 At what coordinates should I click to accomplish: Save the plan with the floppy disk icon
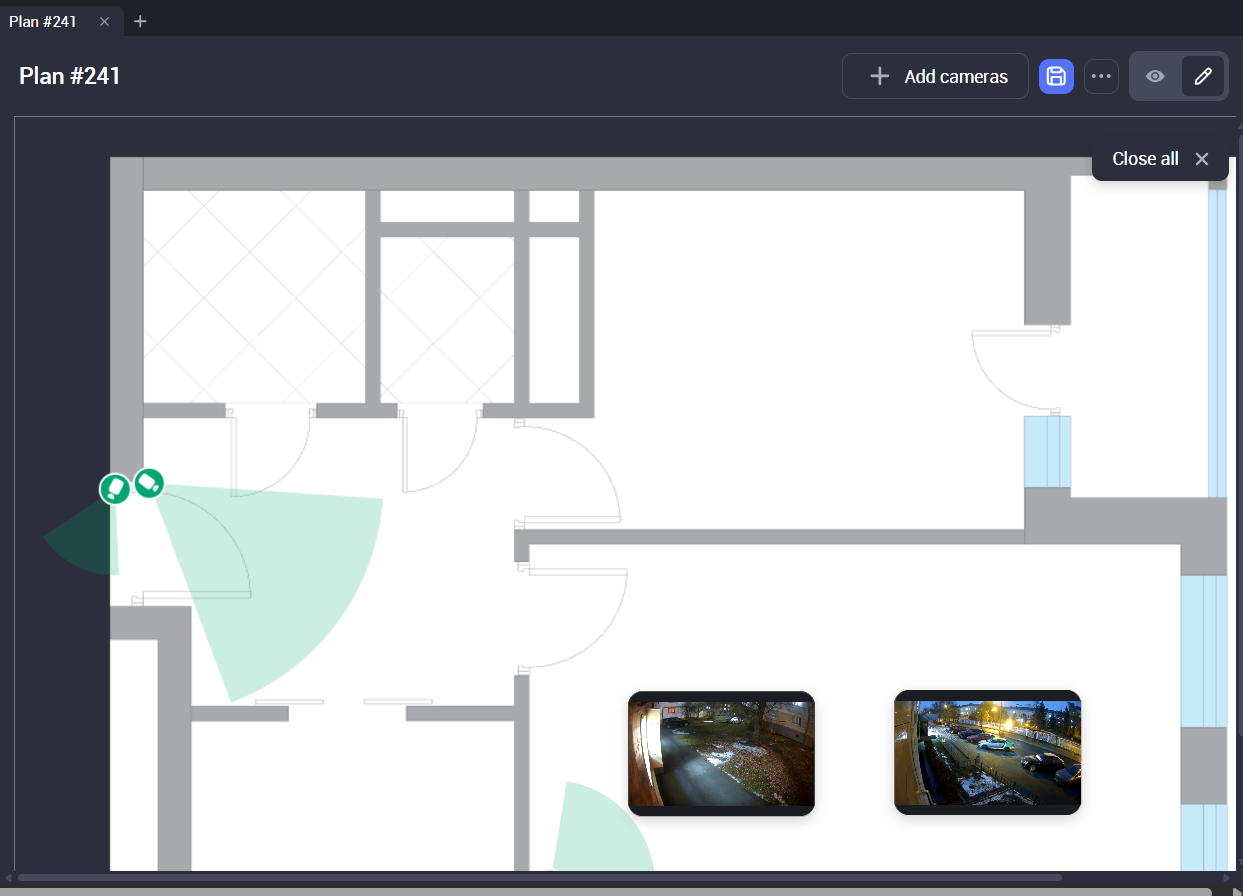[1056, 76]
